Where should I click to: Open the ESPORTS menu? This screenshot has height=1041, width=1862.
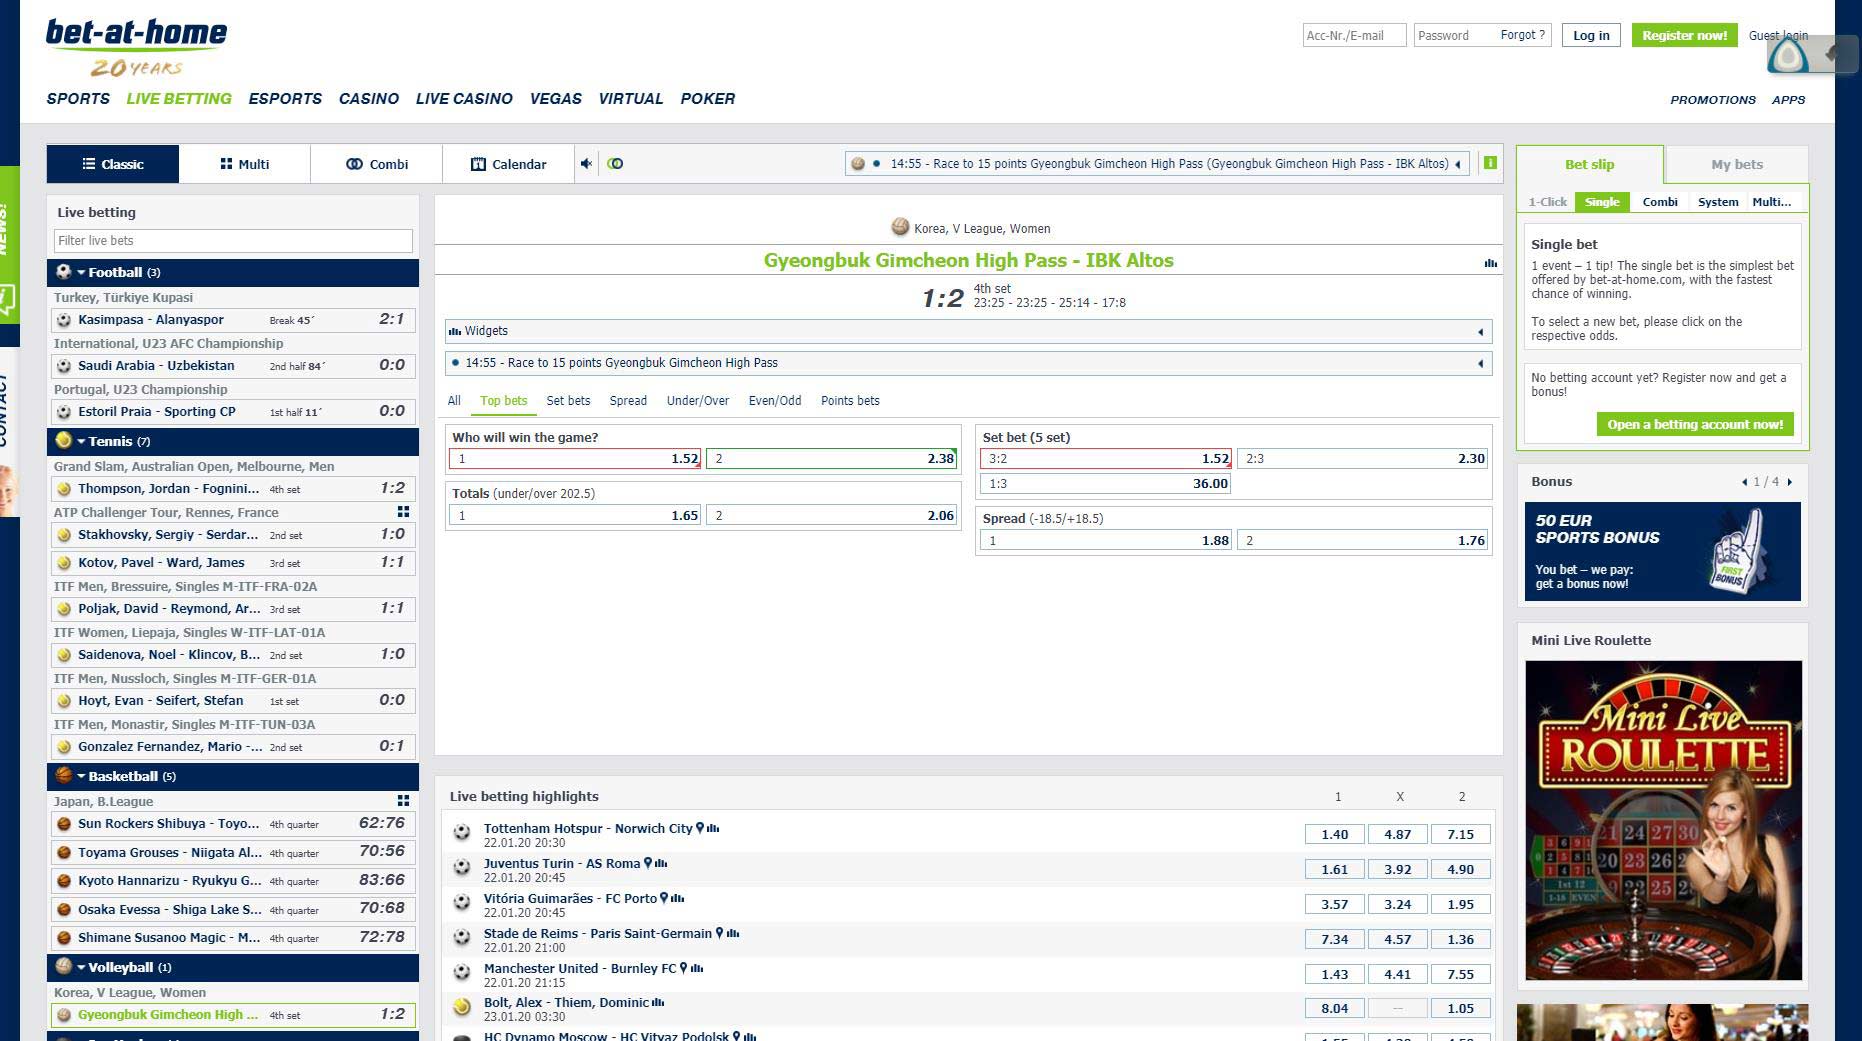(285, 99)
